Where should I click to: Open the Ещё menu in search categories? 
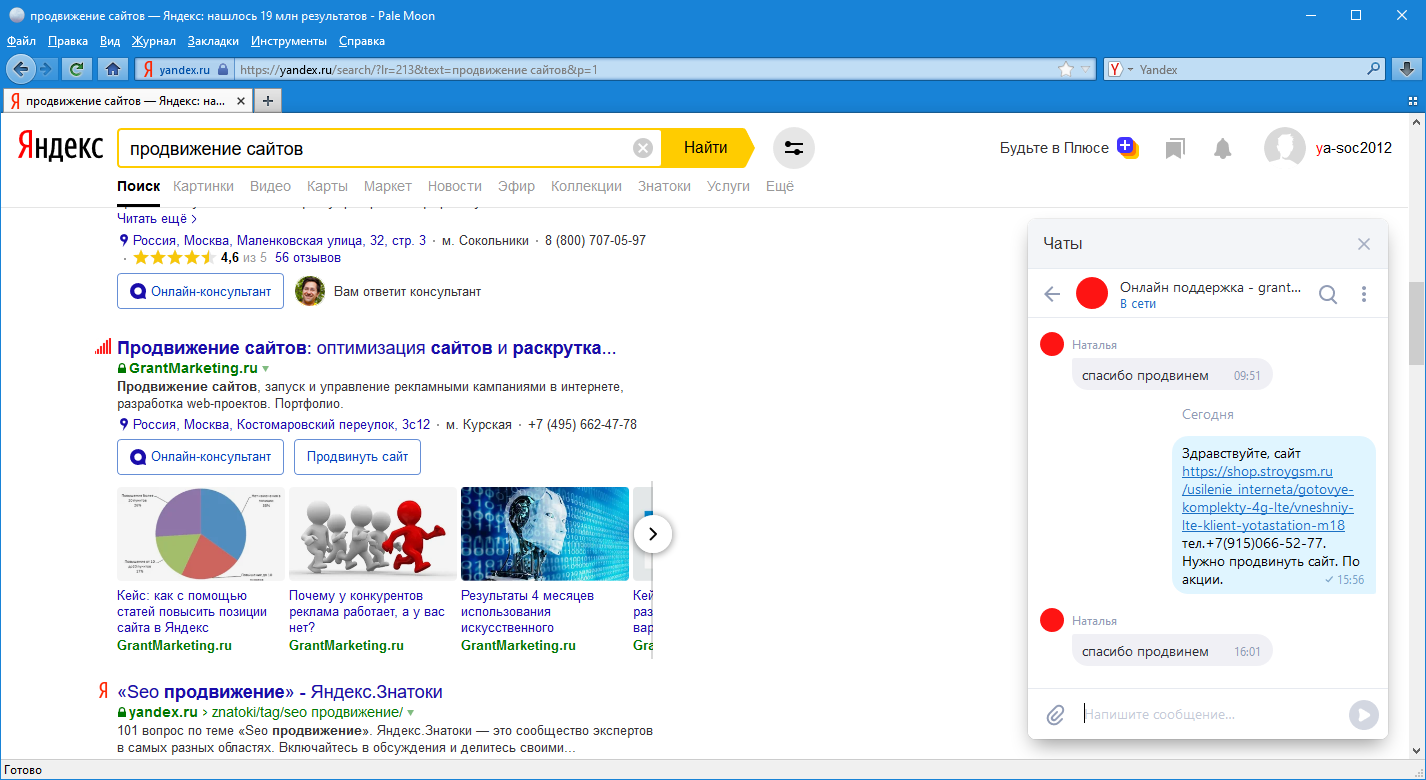click(x=780, y=186)
